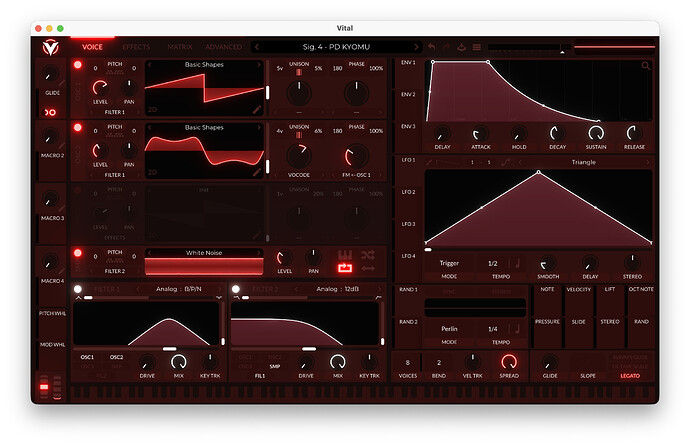The width and height of the screenshot is (690, 444).
Task: Next sample arrow beside White Noise
Action: click(259, 253)
